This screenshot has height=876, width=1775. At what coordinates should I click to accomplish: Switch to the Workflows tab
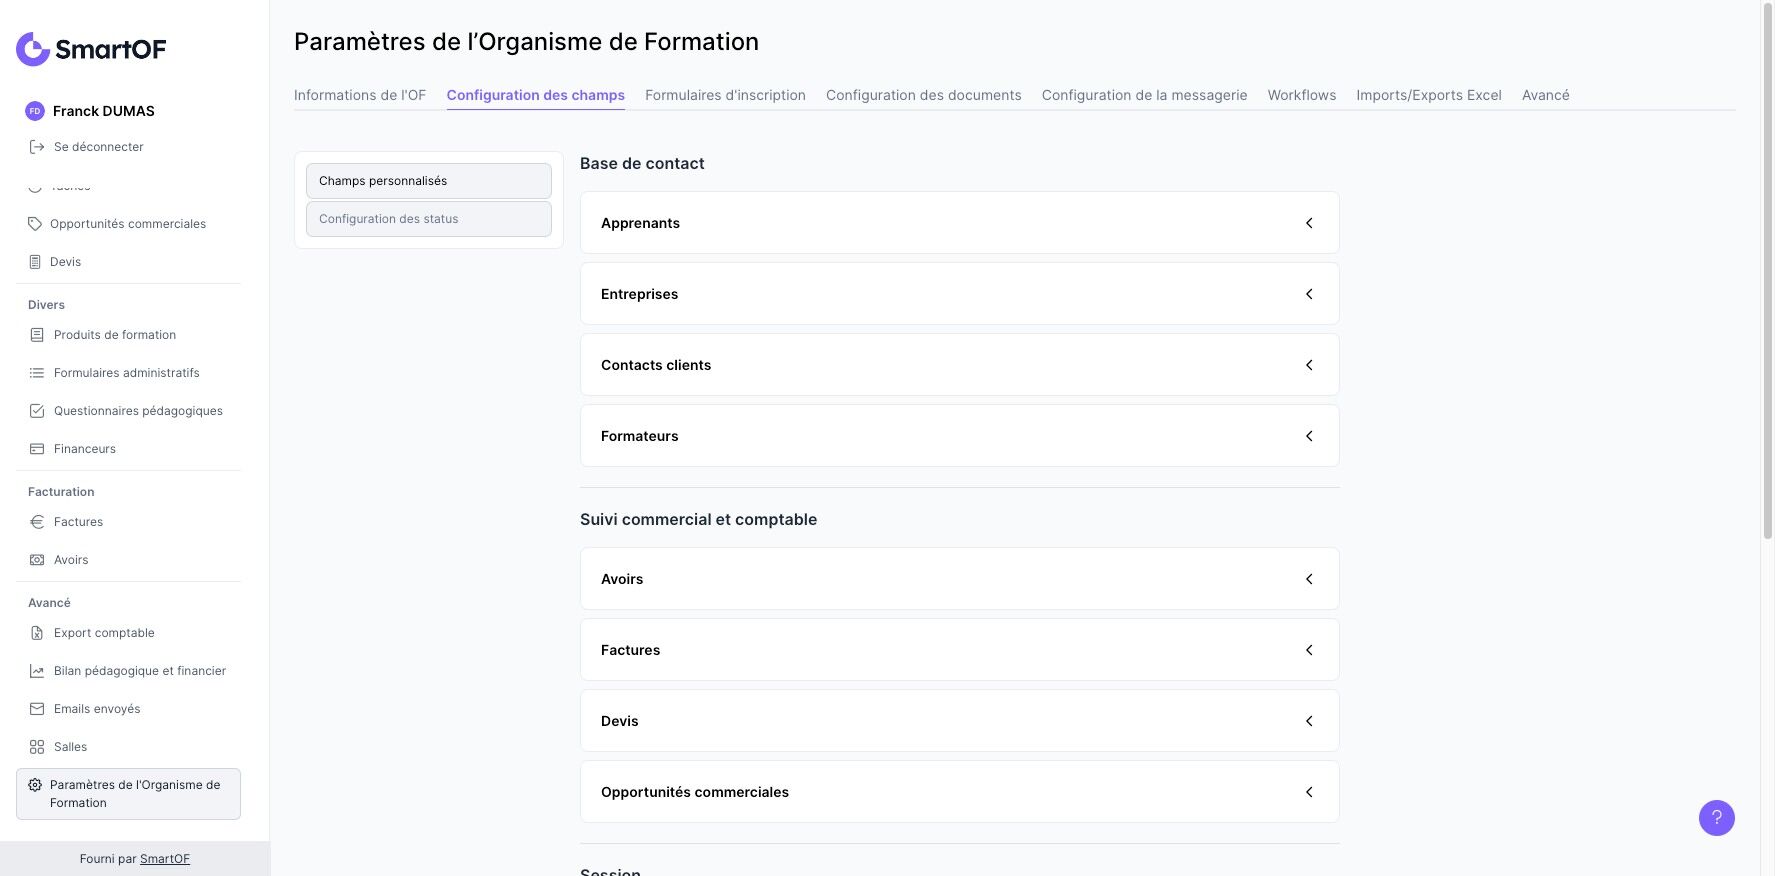pos(1301,95)
